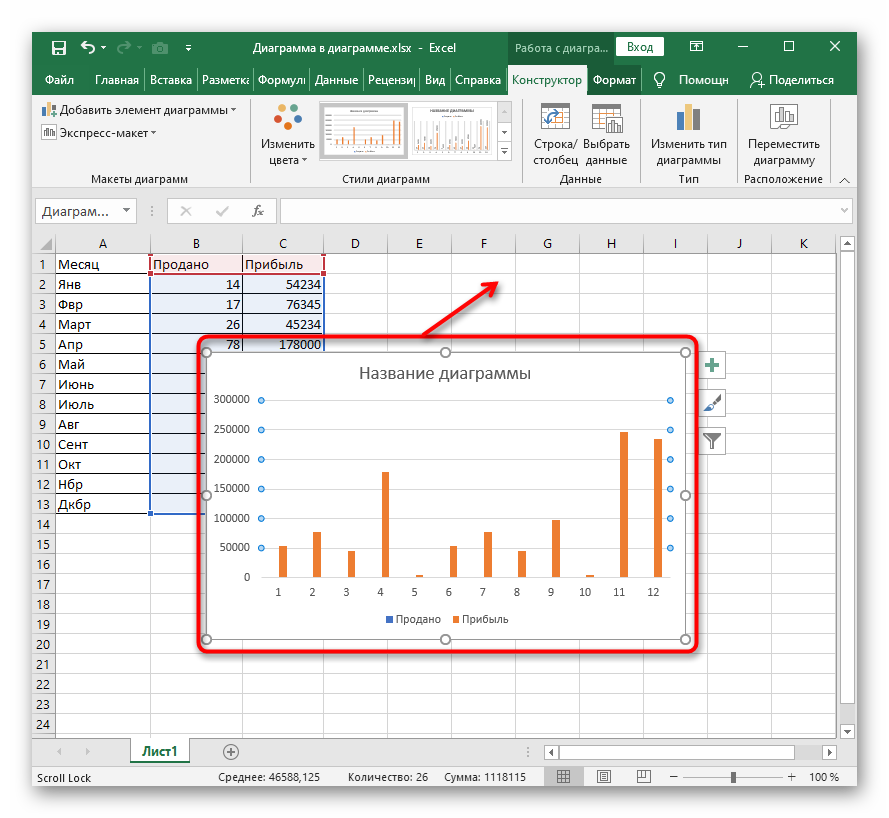This screenshot has width=889, height=818.
Task: Click cell containing Месяц
Action: click(103, 264)
